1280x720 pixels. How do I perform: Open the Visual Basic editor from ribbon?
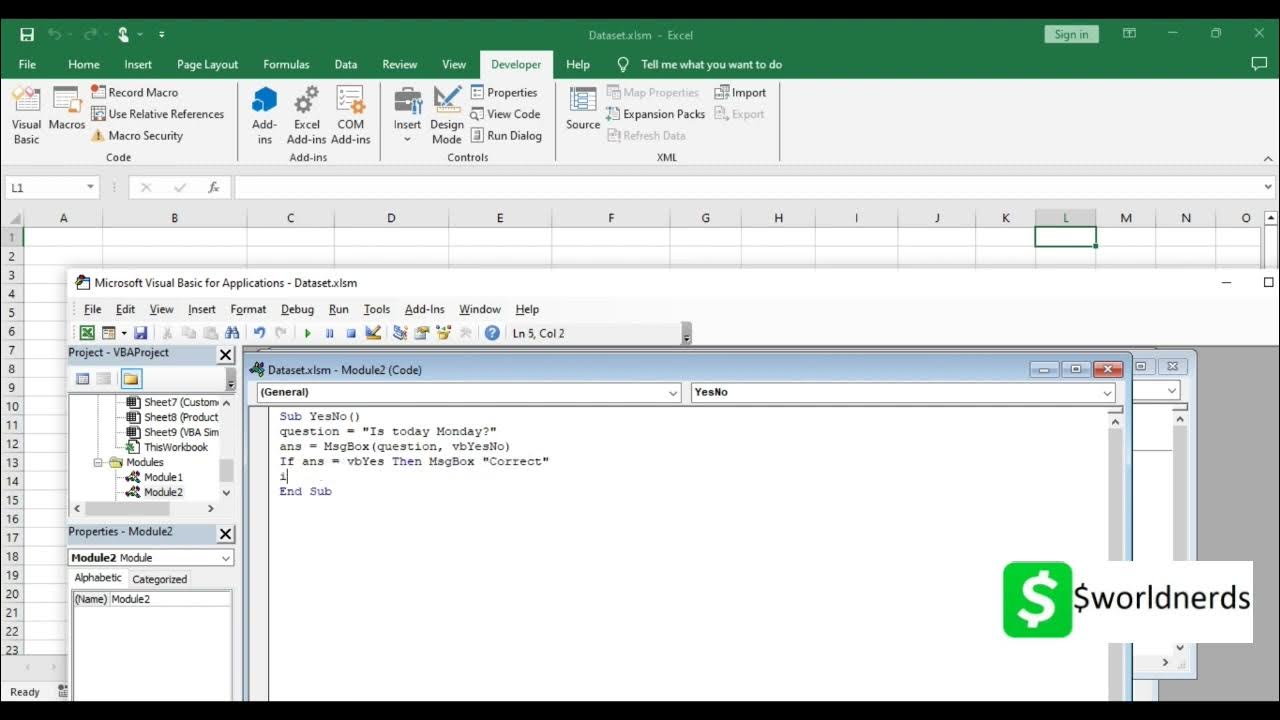[27, 116]
